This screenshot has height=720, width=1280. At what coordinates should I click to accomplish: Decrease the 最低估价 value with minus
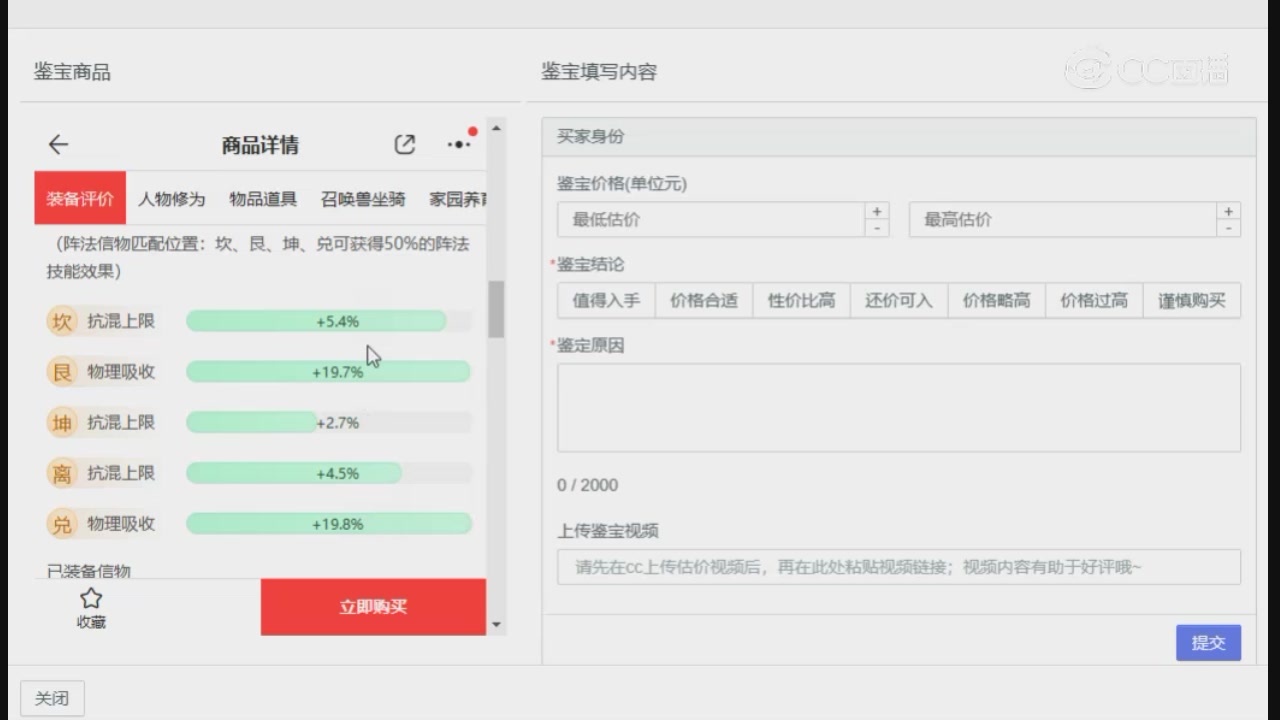(x=877, y=228)
